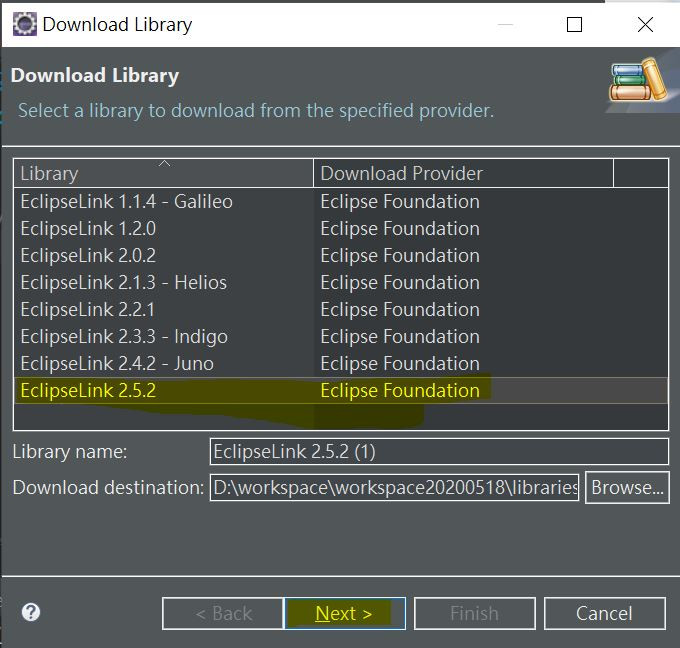Maximize the Download Library window

click(574, 24)
